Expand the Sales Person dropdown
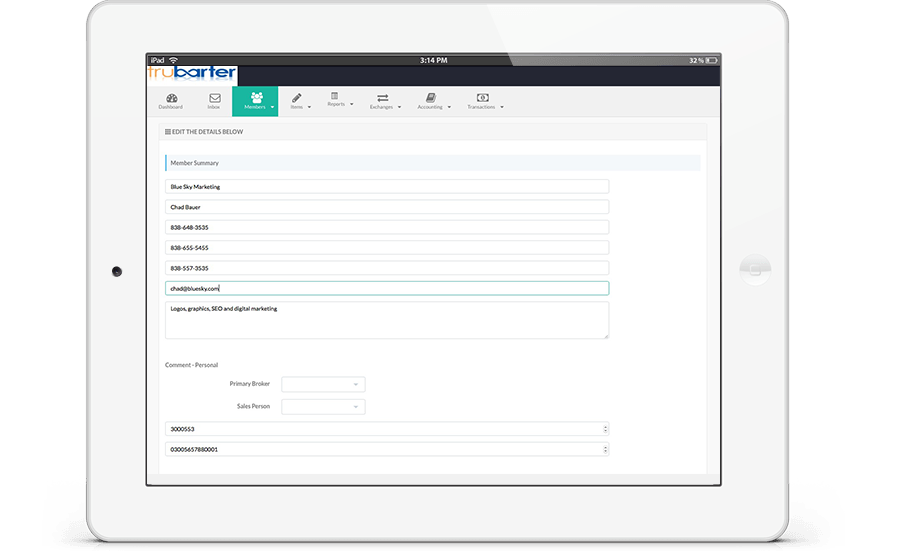The height and width of the screenshot is (551, 912). point(323,407)
